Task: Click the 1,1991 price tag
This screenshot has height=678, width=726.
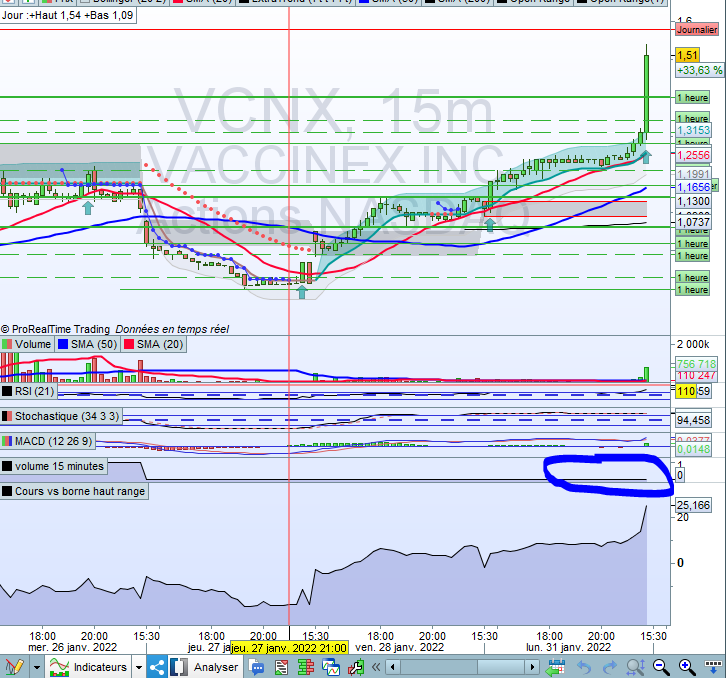Action: [693, 175]
